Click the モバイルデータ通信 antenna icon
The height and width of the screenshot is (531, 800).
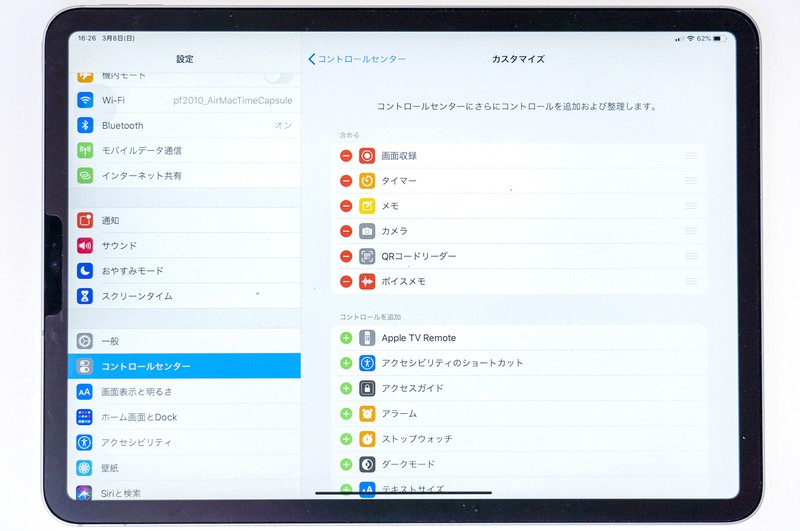(x=85, y=150)
